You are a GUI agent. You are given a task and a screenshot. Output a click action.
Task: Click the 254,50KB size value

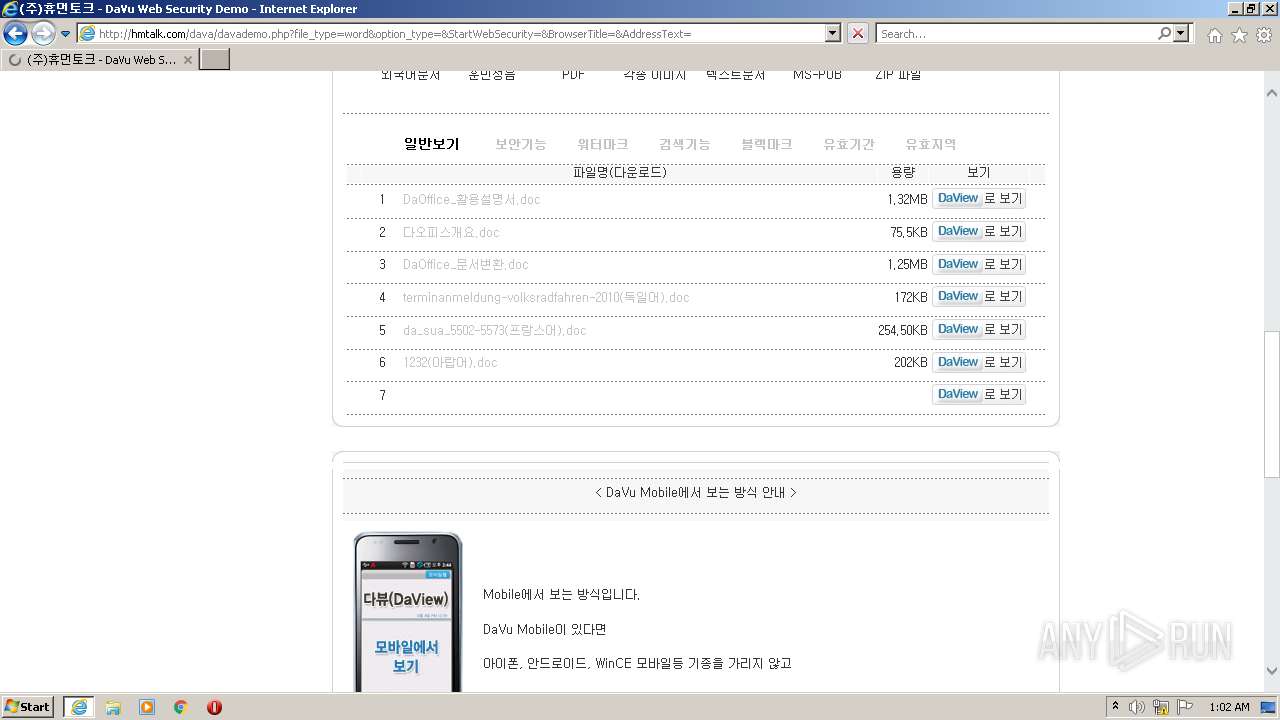point(903,330)
